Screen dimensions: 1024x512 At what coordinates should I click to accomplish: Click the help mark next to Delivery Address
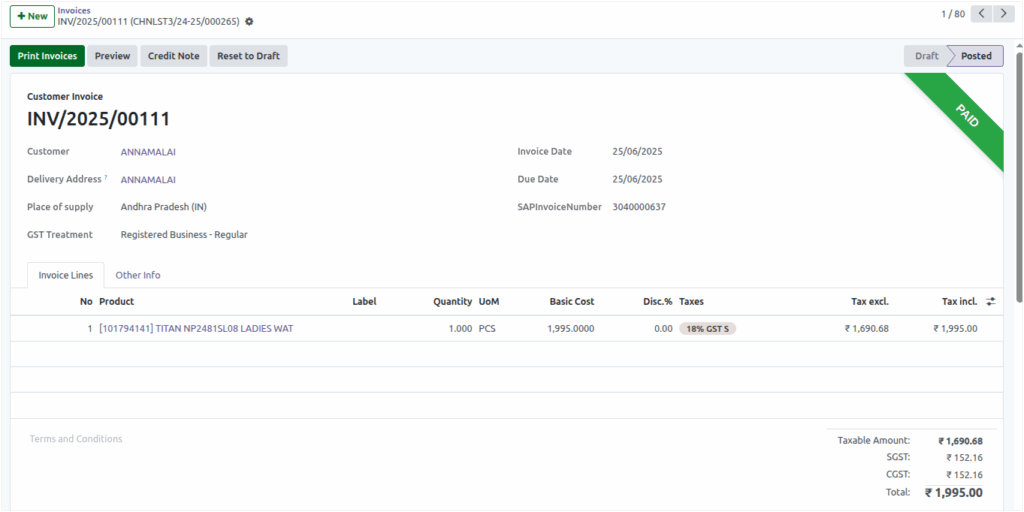tap(106, 177)
